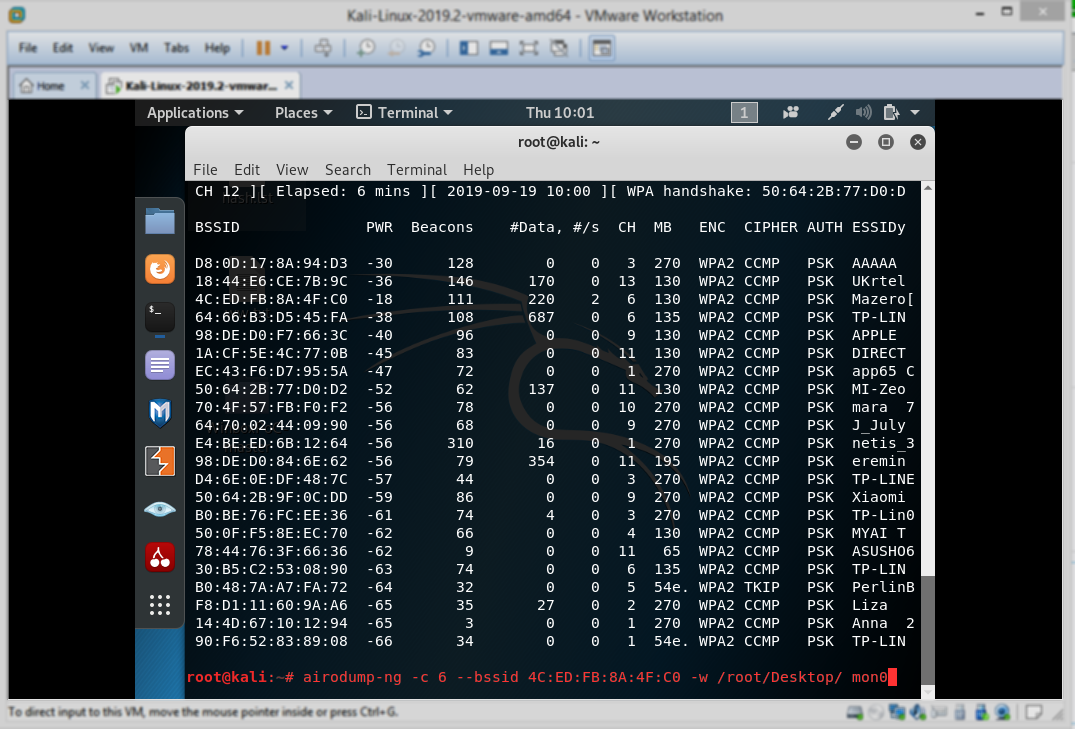The image size is (1075, 729).
Task: Open the VMware File menu
Action: point(27,48)
